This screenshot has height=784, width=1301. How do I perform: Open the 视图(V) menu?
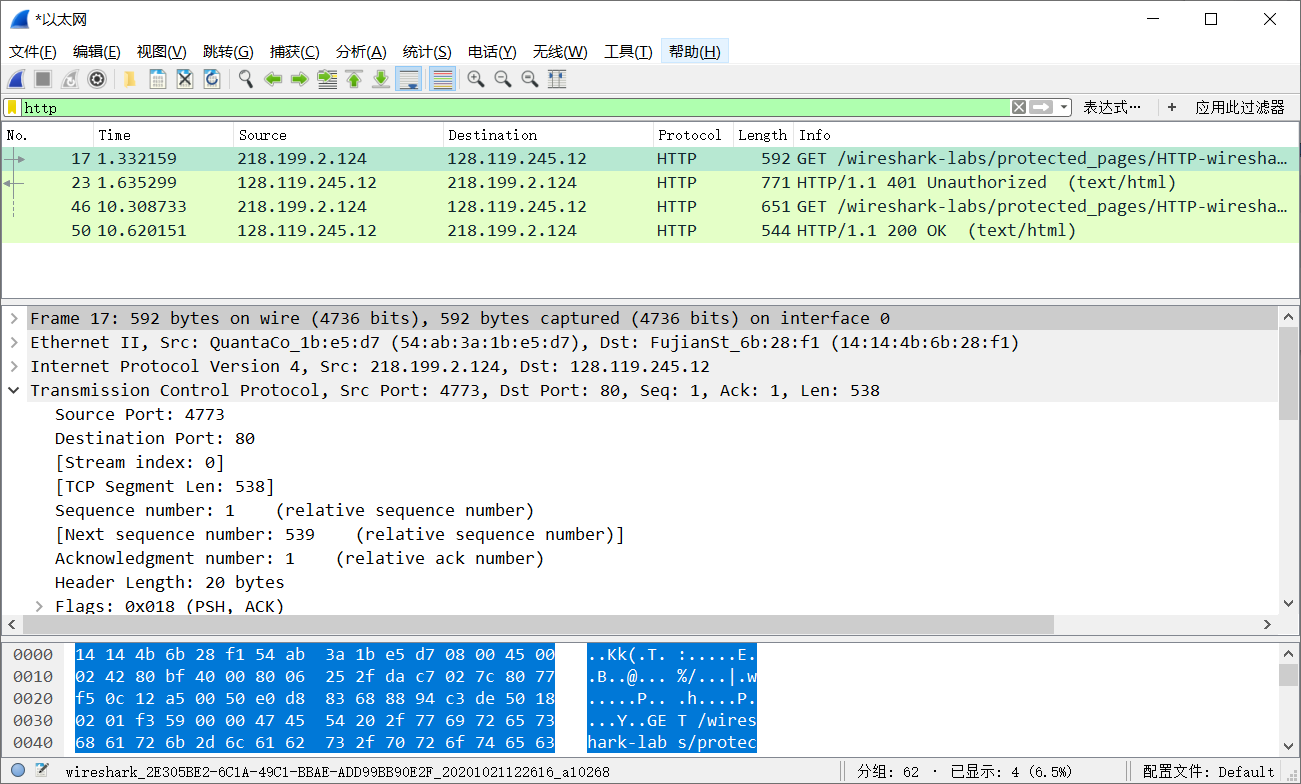(161, 52)
